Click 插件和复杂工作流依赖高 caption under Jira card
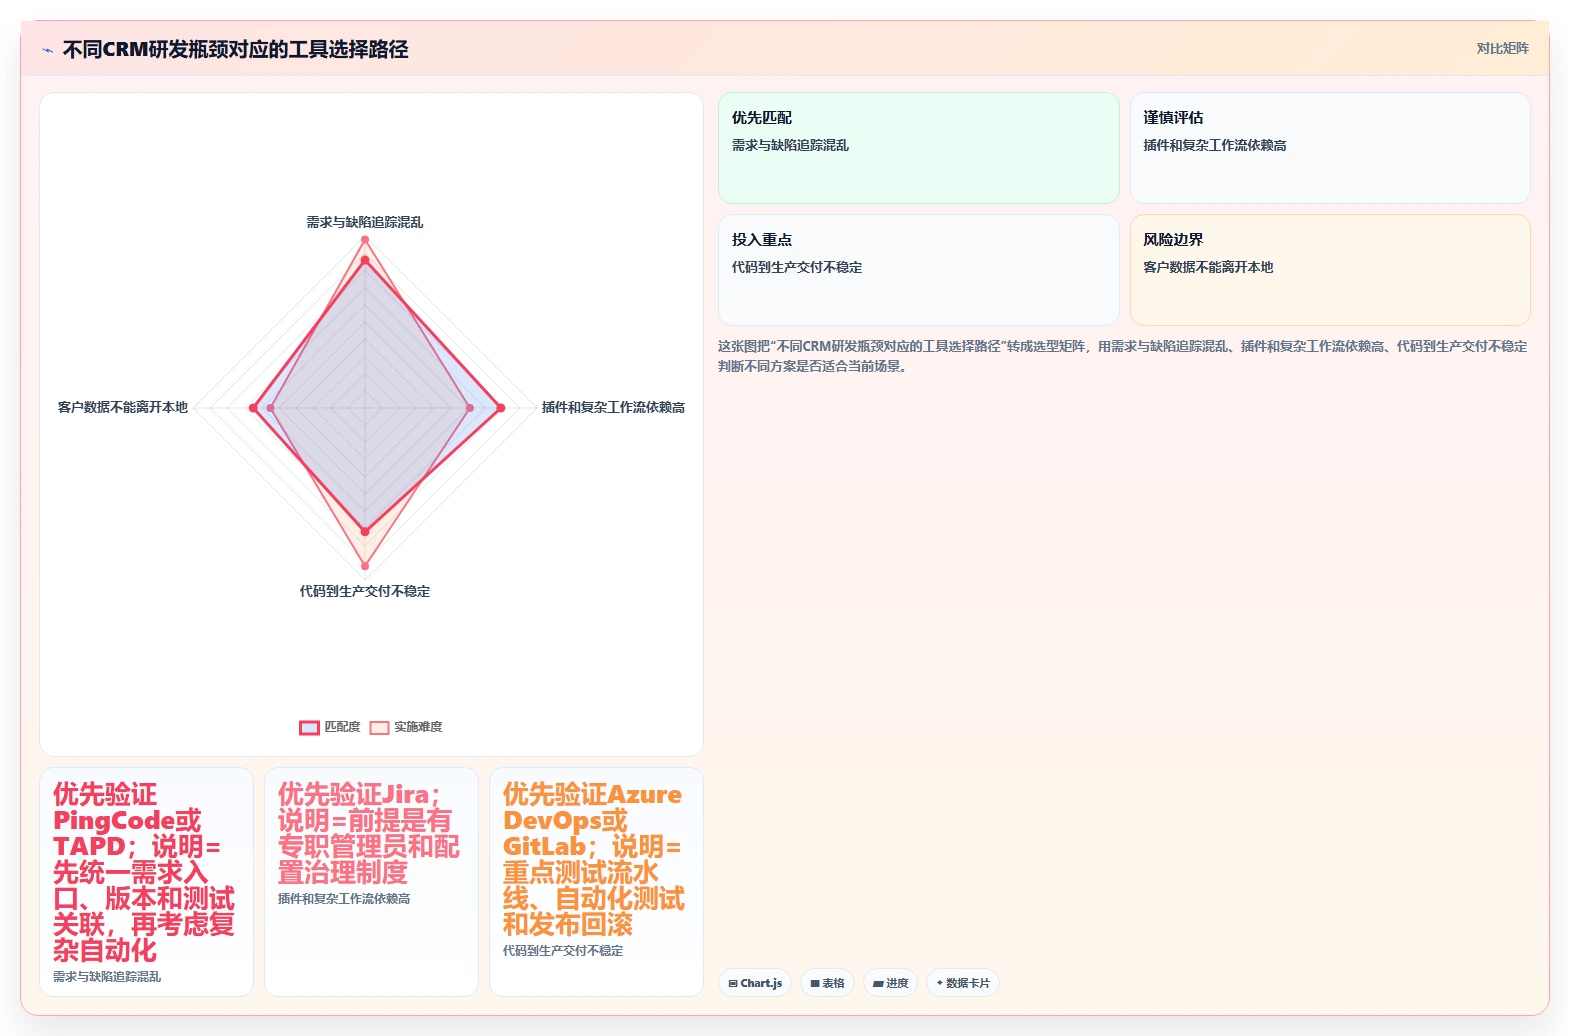 pos(344,898)
